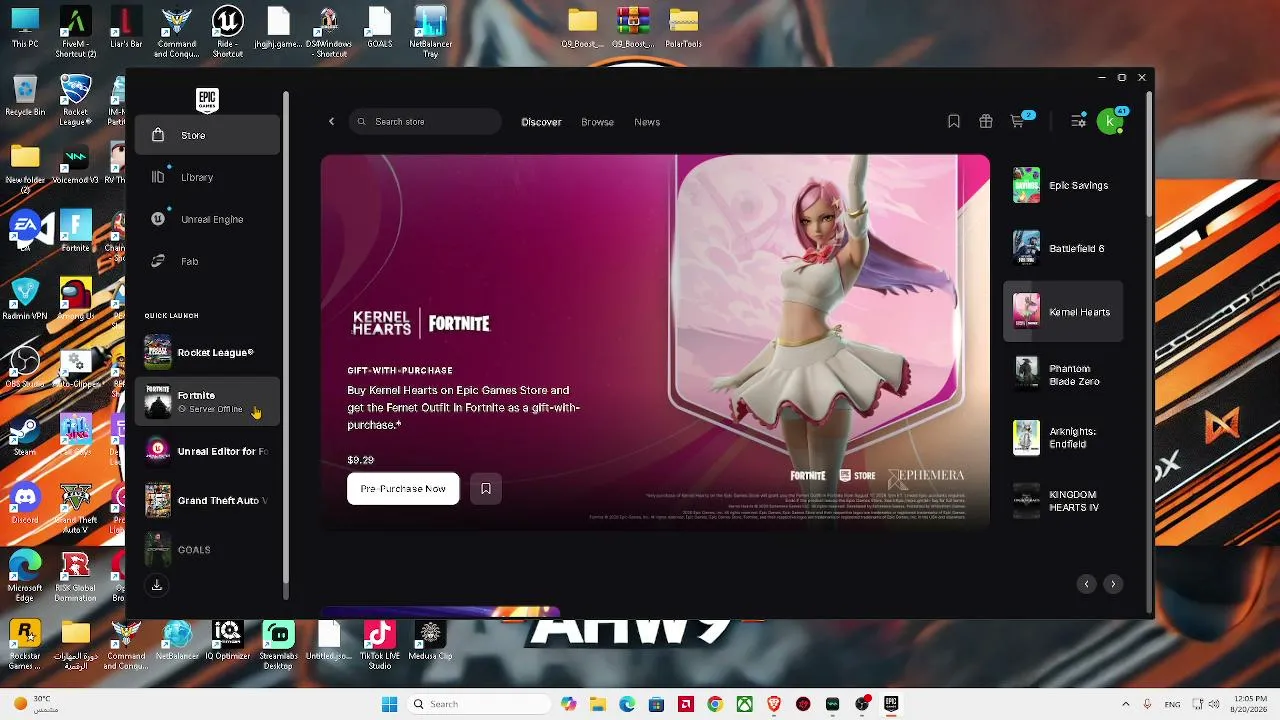Open FiveM shortcut on the desktop
The width and height of the screenshot is (1280, 720).
76,33
